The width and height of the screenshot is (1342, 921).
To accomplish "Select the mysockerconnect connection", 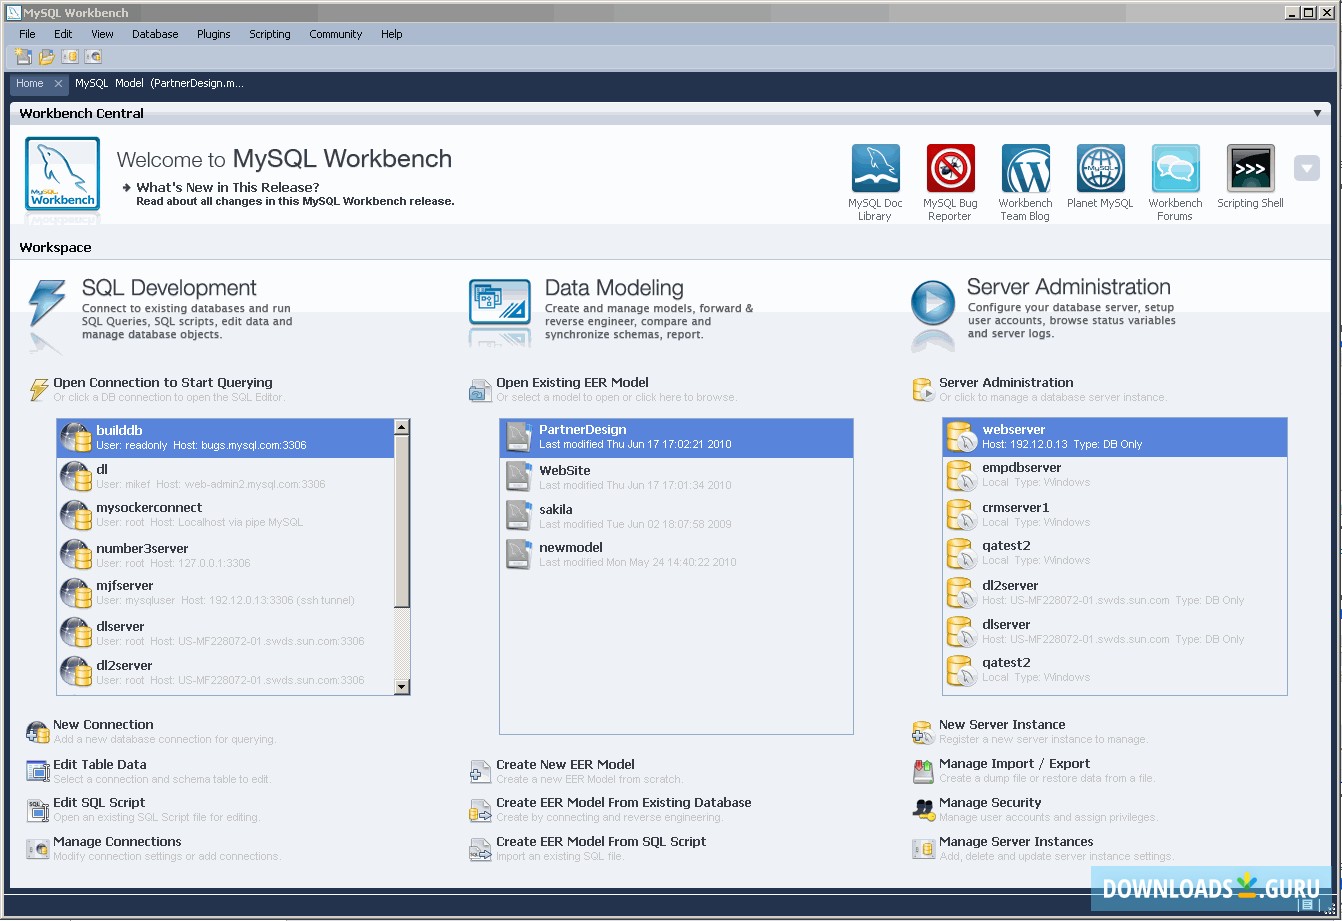I will coord(226,515).
